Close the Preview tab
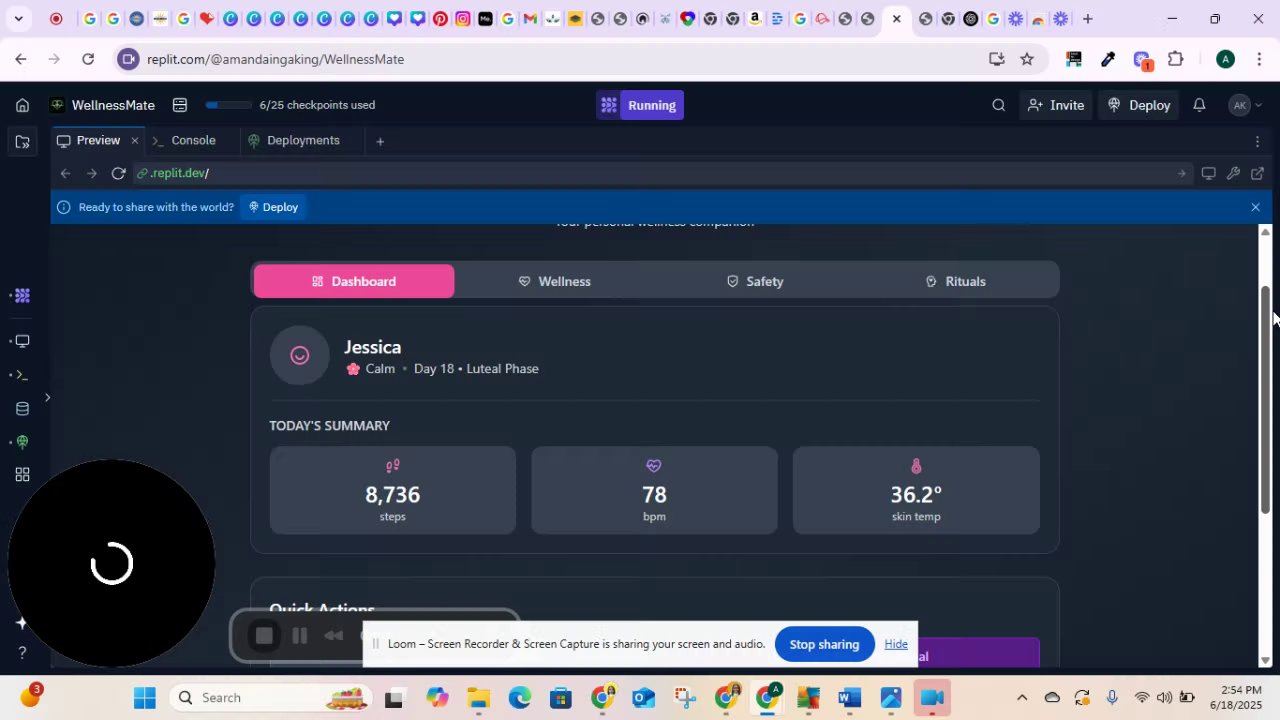The height and width of the screenshot is (720, 1280). pos(134,141)
